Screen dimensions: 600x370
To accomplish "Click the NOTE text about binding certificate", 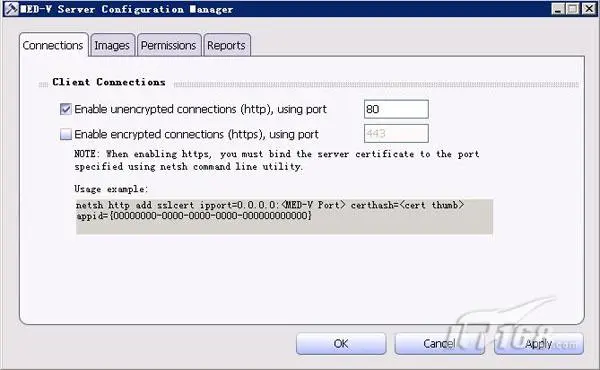I will pyautogui.click(x=277, y=160).
